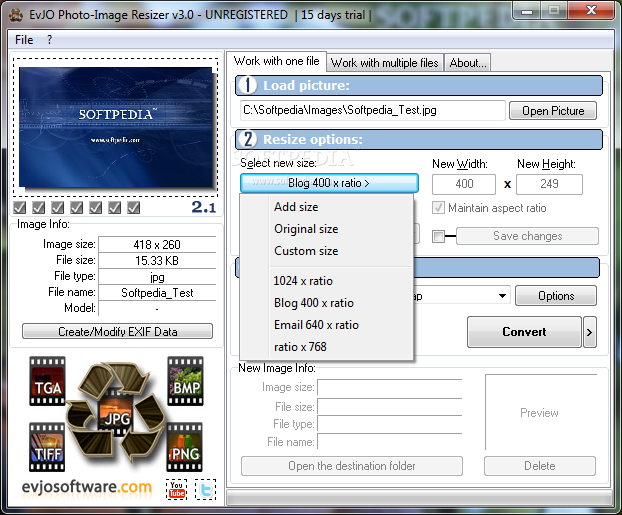Click the New Image Info Image size field

pyautogui.click(x=390, y=387)
